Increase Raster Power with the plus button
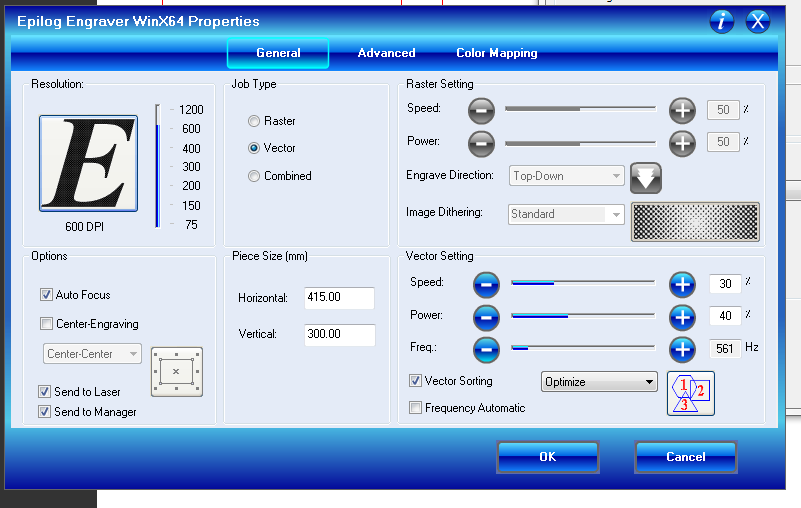Viewport: 801px width, 508px height. pos(682,144)
